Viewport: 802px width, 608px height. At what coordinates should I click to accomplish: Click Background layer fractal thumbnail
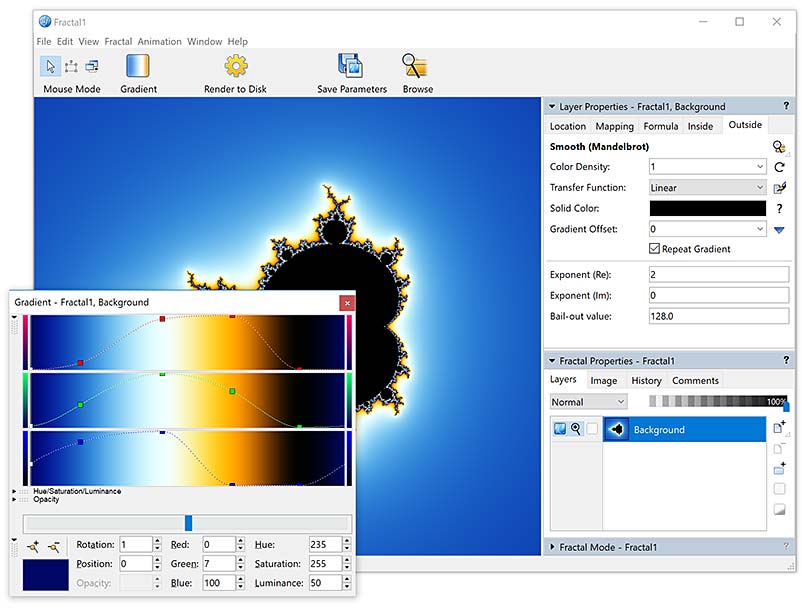click(x=616, y=430)
